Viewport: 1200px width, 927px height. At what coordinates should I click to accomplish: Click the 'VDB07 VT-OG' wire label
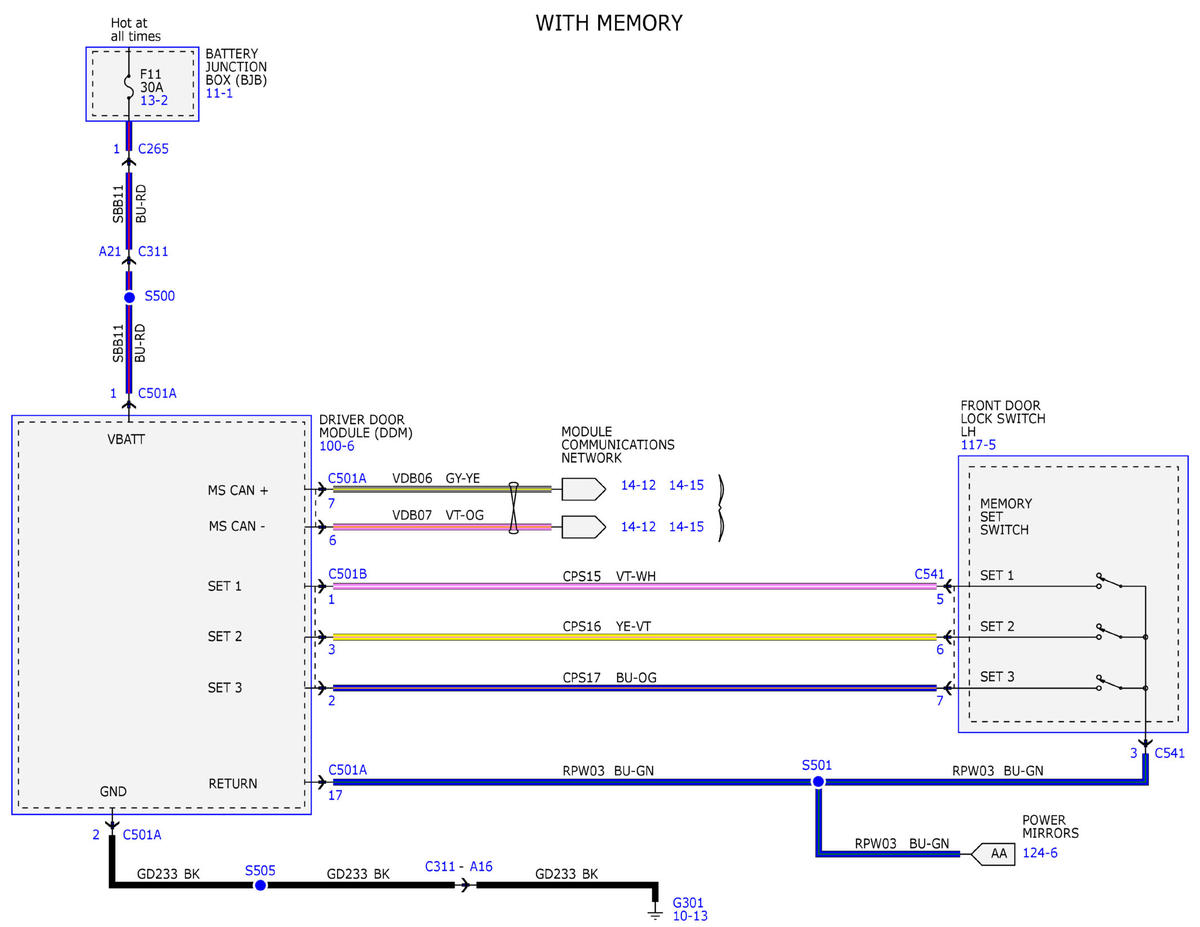pyautogui.click(x=436, y=515)
